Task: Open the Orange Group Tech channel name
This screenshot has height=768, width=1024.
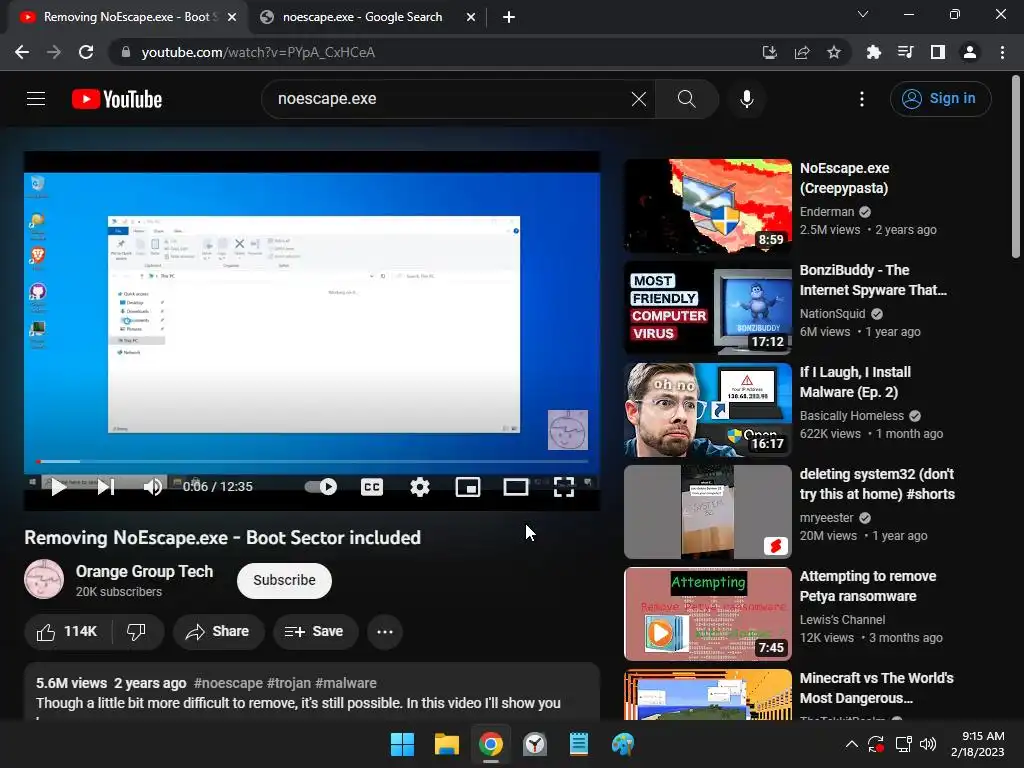Action: tap(144, 571)
